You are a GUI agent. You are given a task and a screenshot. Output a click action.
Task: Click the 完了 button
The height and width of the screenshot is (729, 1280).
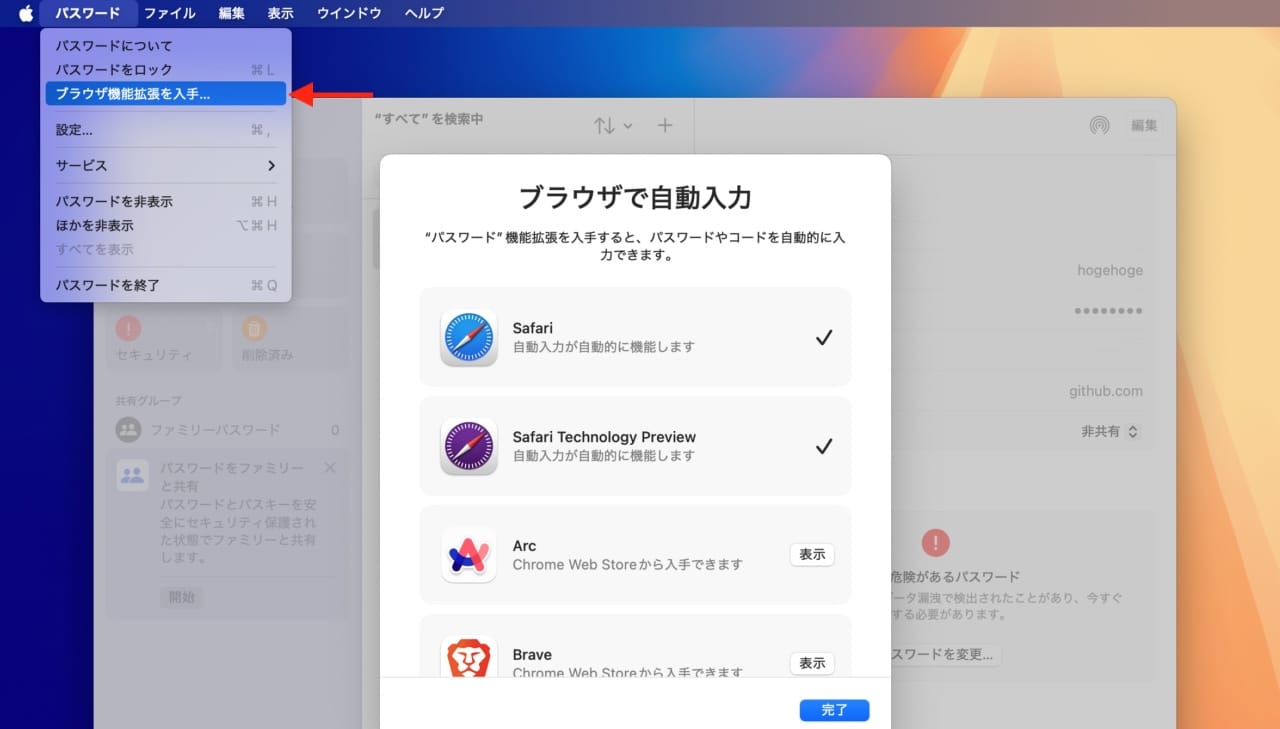[834, 710]
